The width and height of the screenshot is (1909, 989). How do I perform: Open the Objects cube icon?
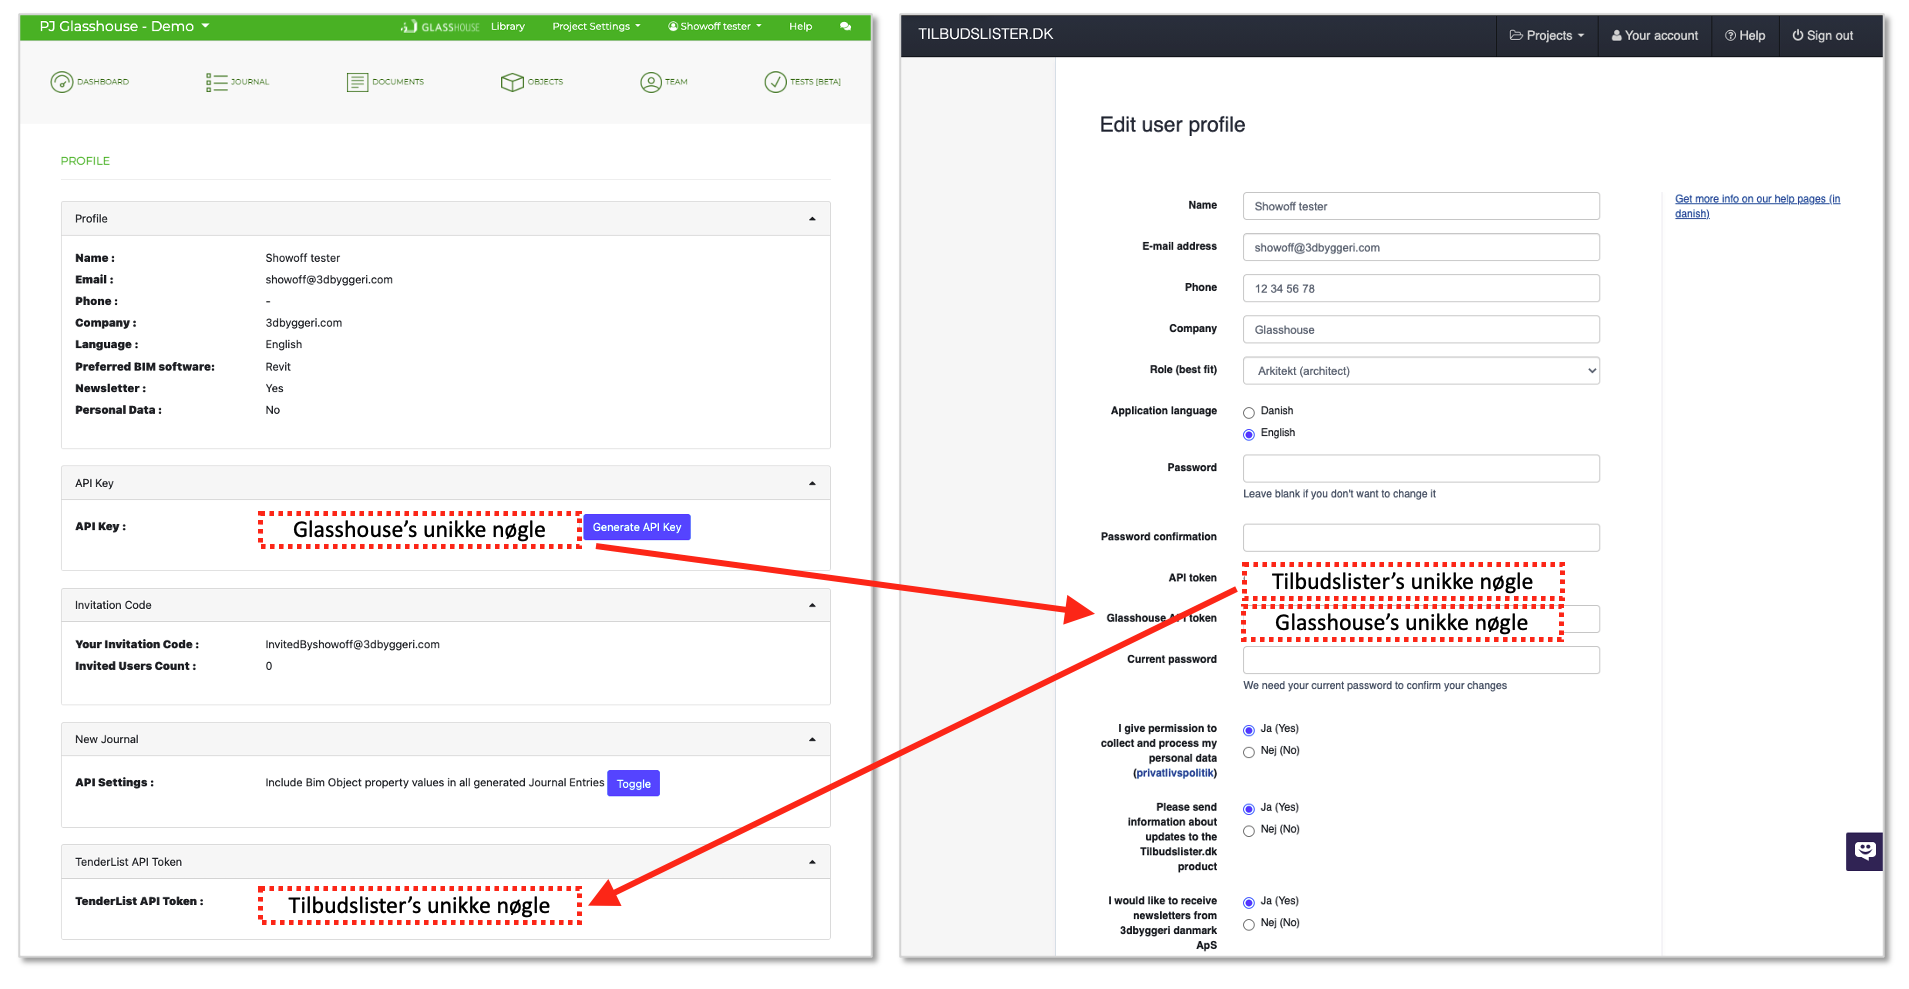point(512,82)
